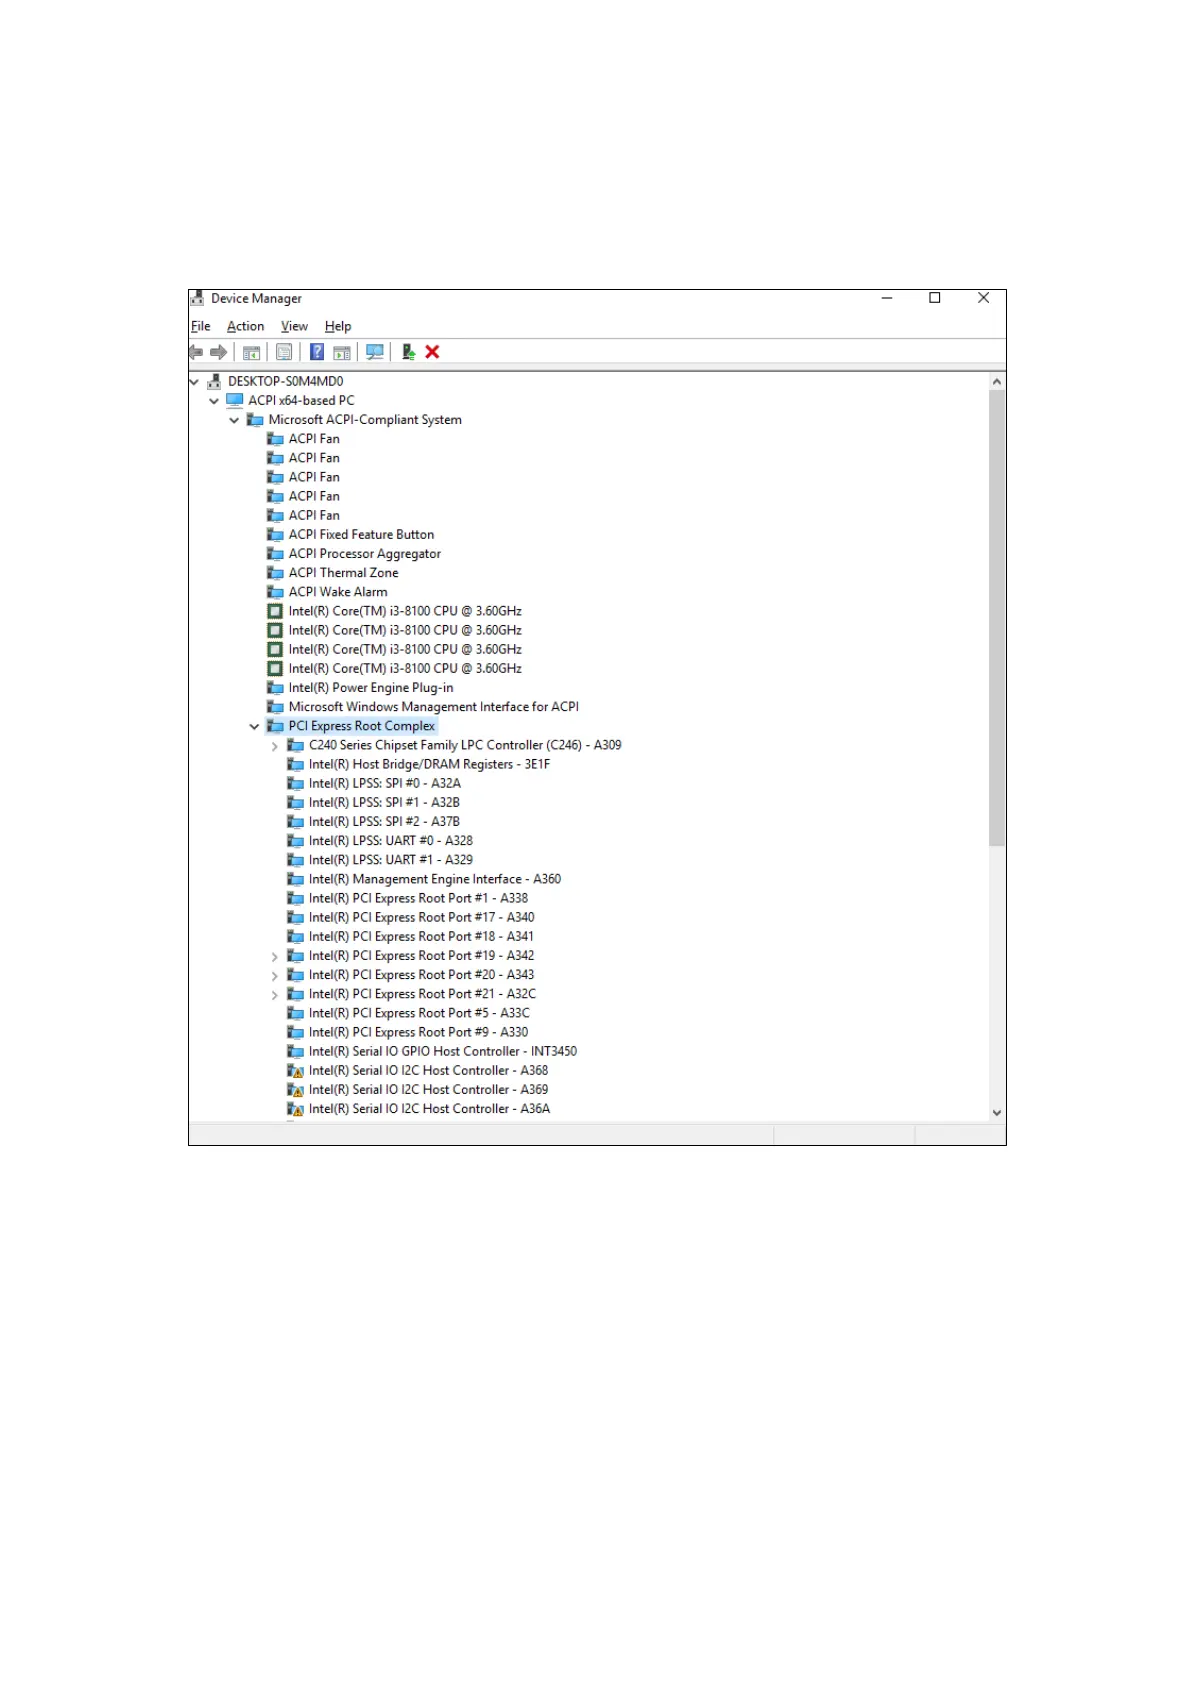Click icon beside Serial IO GPIO Host Controller
This screenshot has height=1684, width=1190.
click(295, 1052)
